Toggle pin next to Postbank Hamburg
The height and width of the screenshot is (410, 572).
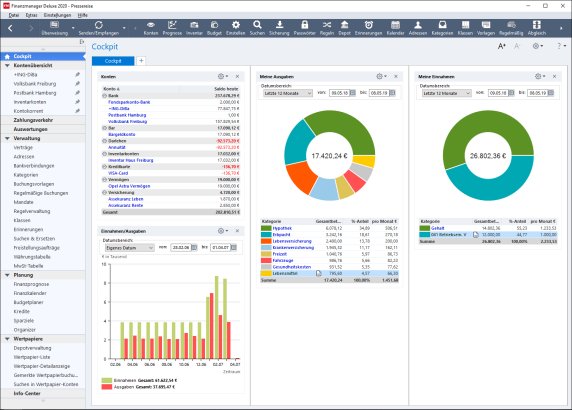(x=77, y=93)
